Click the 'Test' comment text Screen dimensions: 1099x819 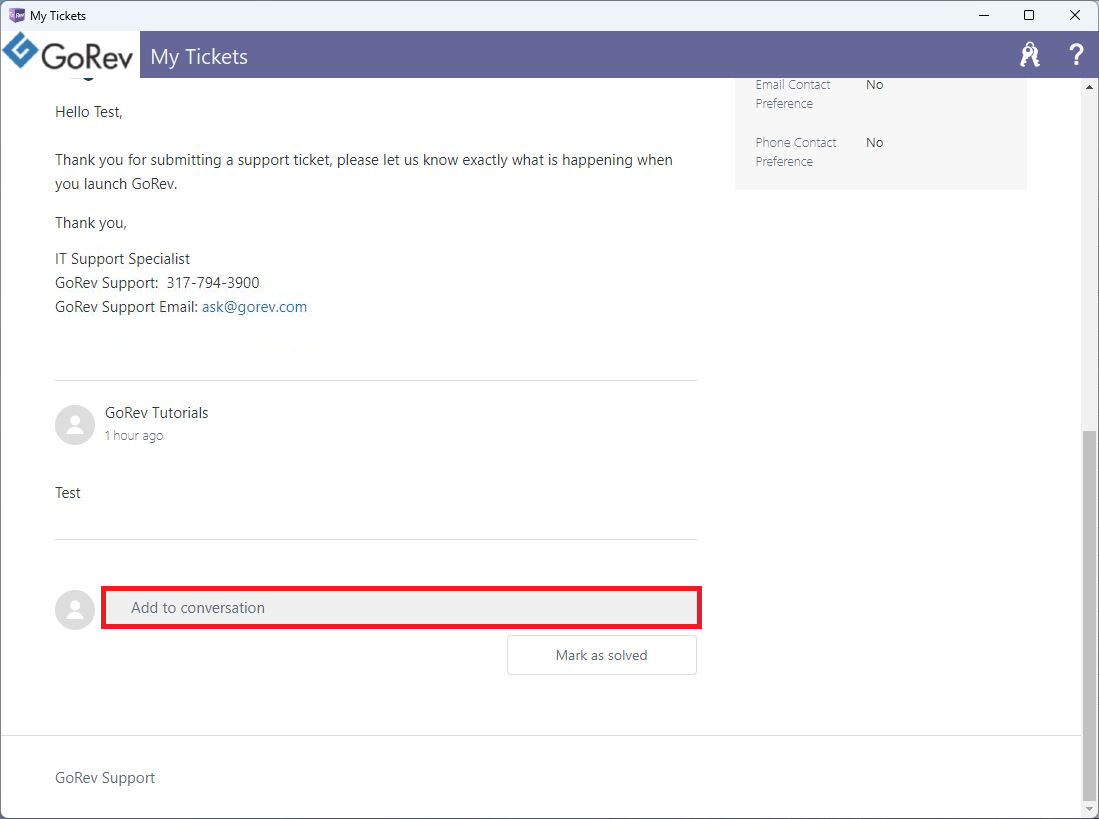pyautogui.click(x=68, y=493)
